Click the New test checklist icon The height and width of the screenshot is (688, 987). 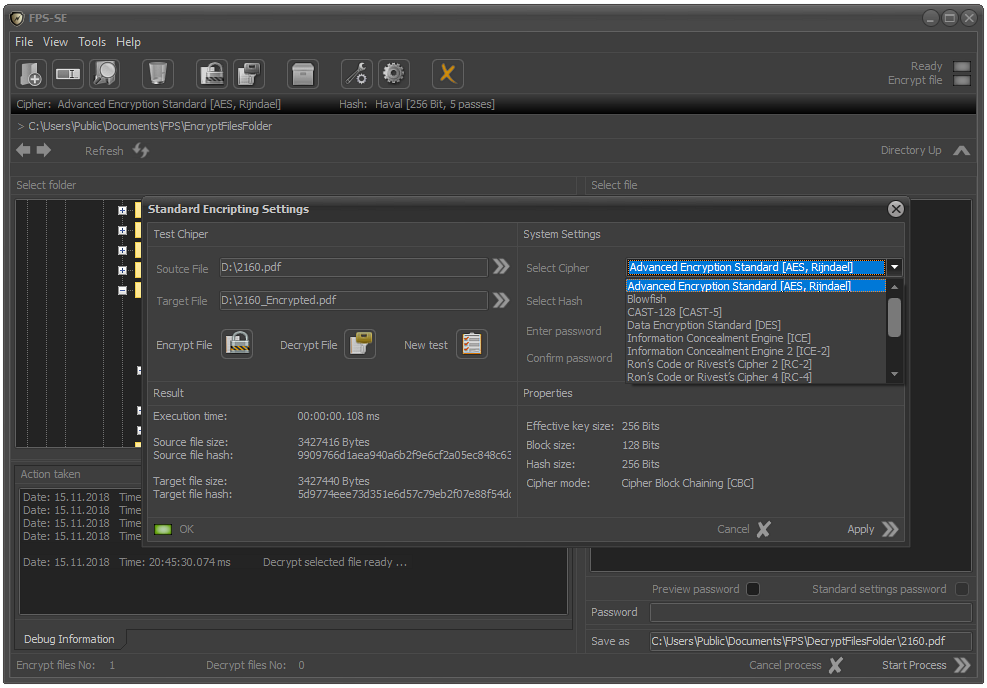(x=472, y=344)
